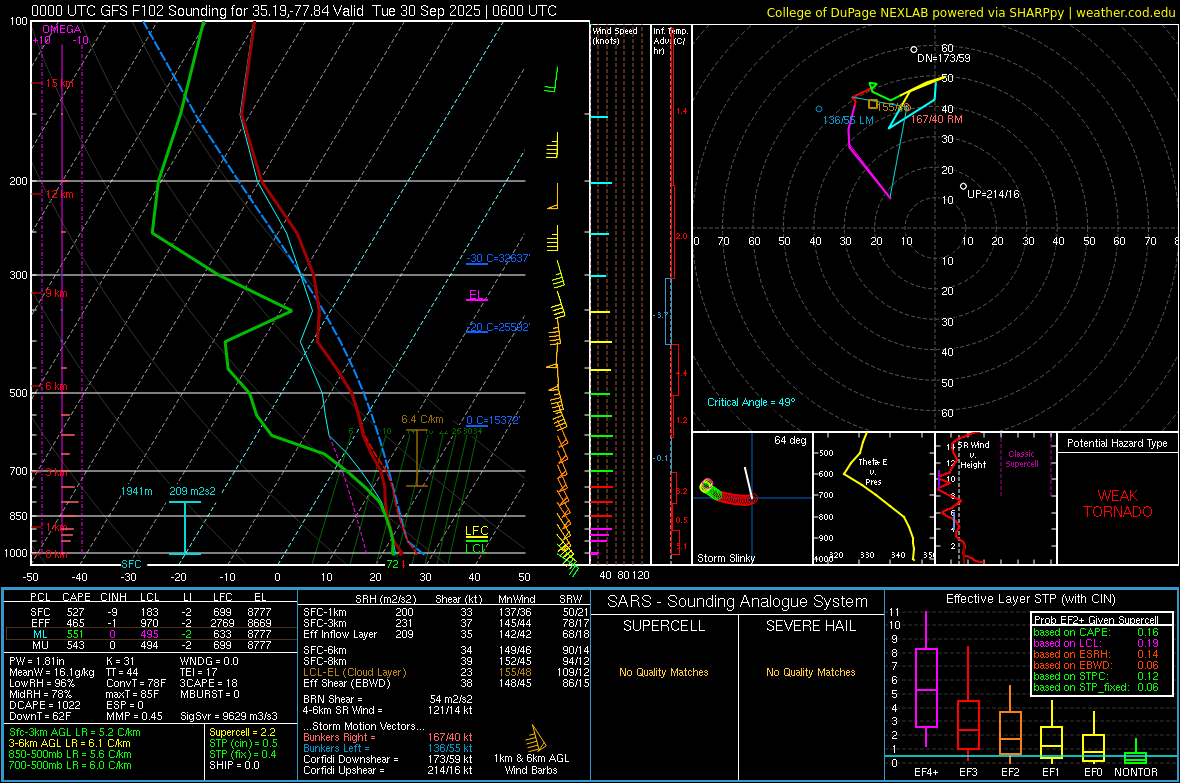Click the green LCL level marker
The width and height of the screenshot is (1180, 783).
(x=475, y=547)
